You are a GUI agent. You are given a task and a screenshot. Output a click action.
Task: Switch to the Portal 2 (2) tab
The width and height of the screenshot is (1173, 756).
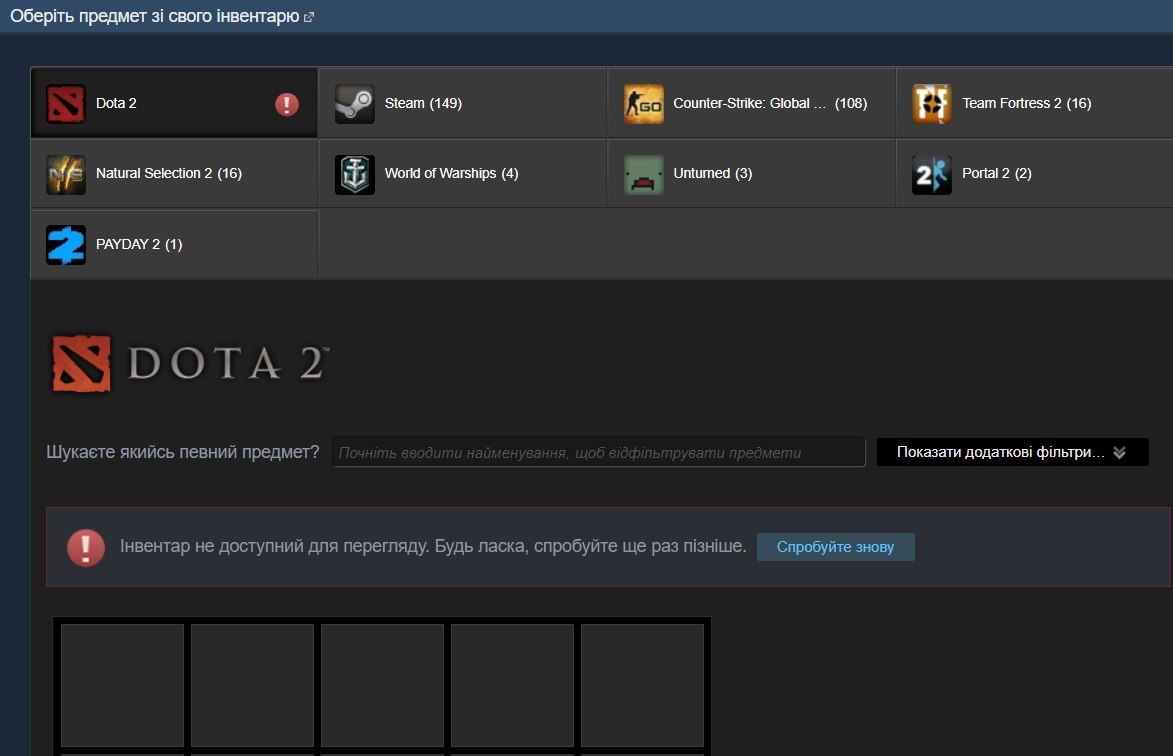point(1035,173)
